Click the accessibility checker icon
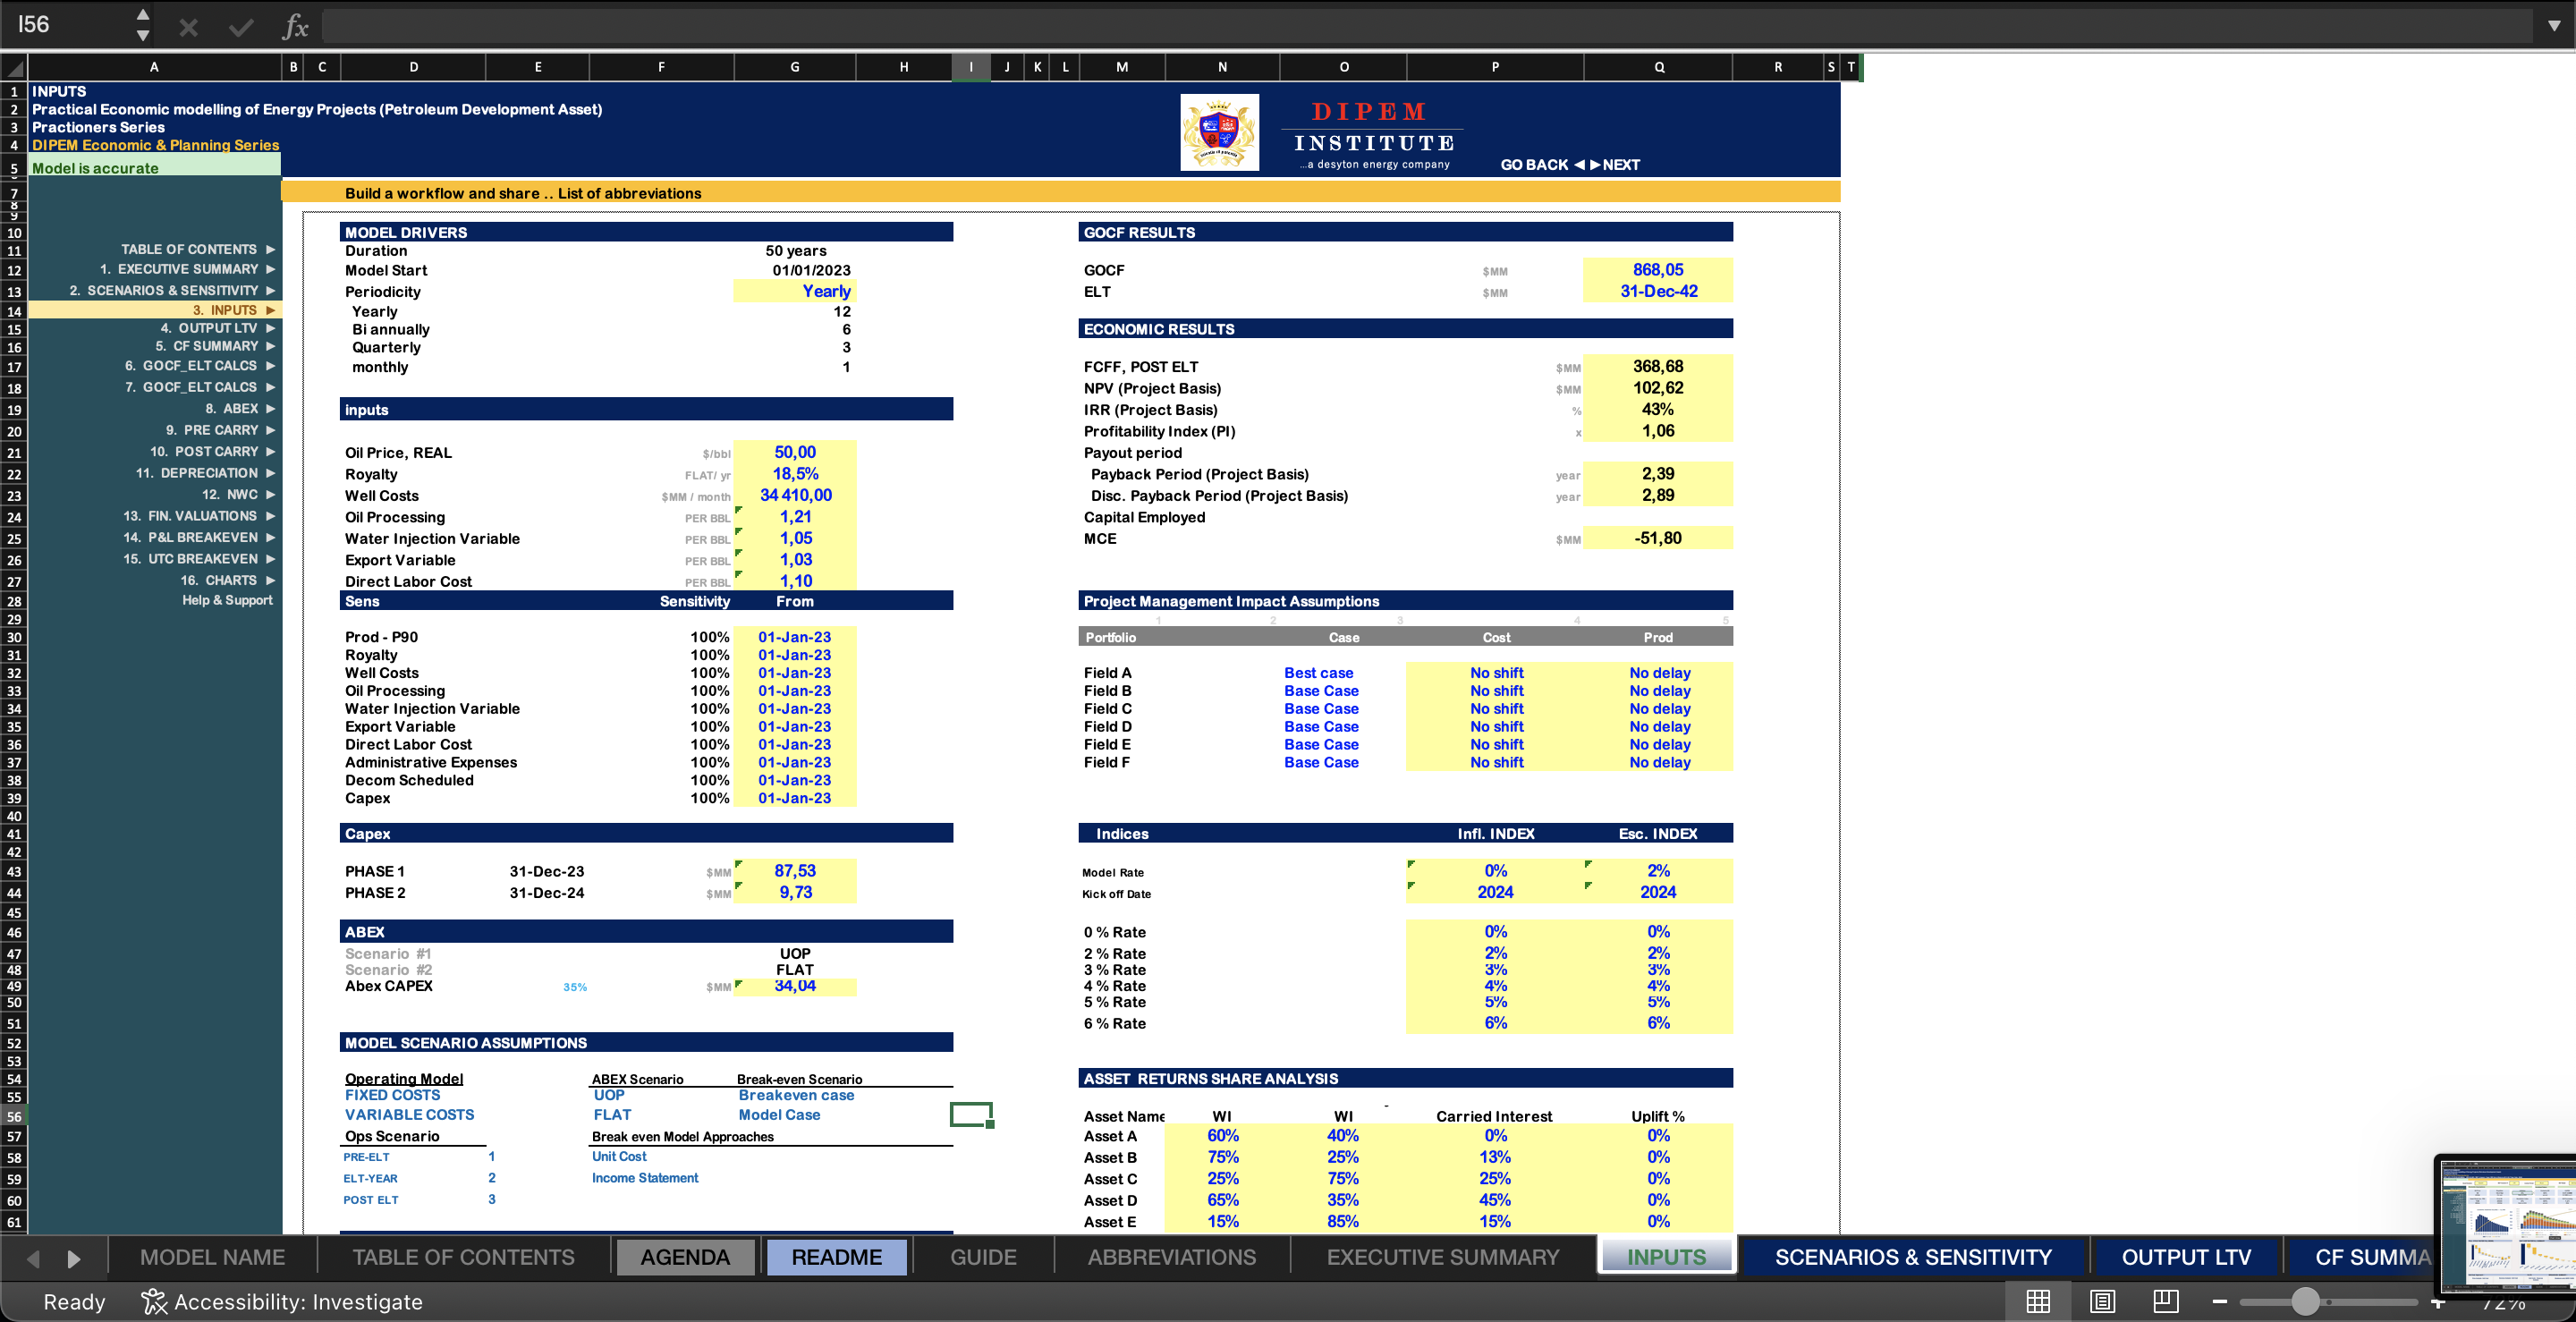Viewport: 2576px width, 1322px height. click(153, 1301)
